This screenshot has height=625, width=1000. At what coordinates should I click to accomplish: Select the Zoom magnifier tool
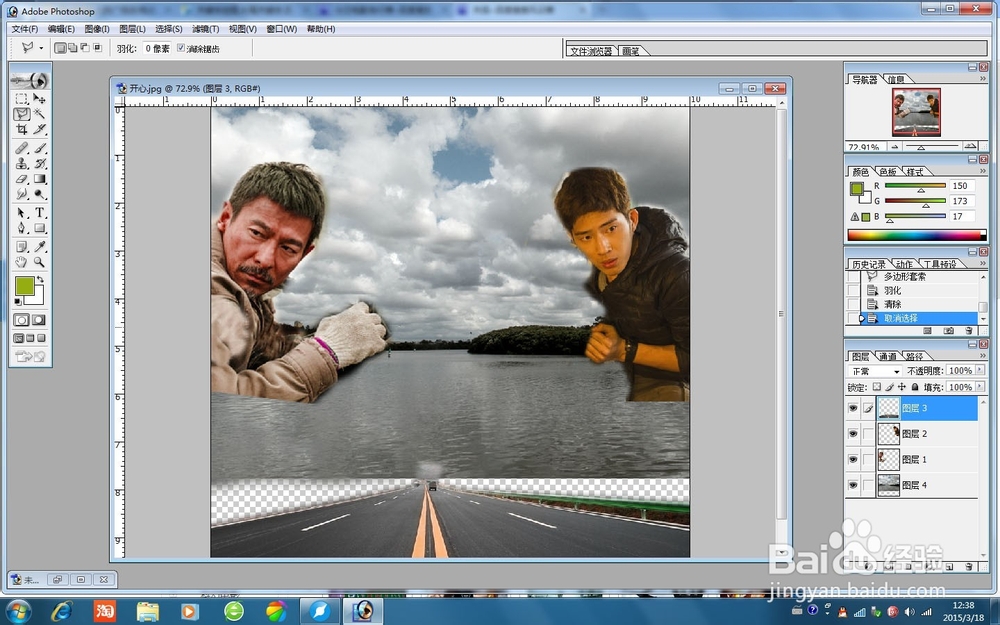40,262
